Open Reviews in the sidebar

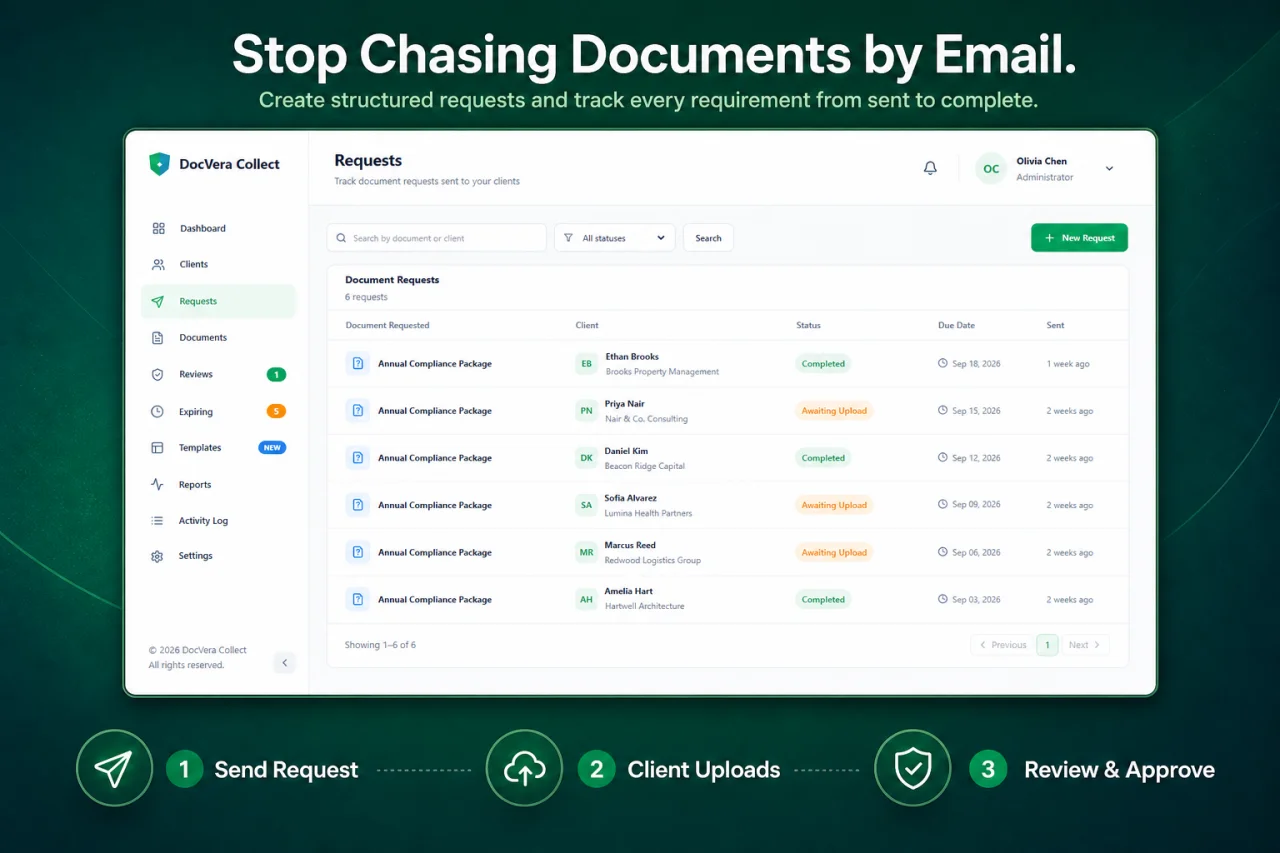click(x=219, y=374)
